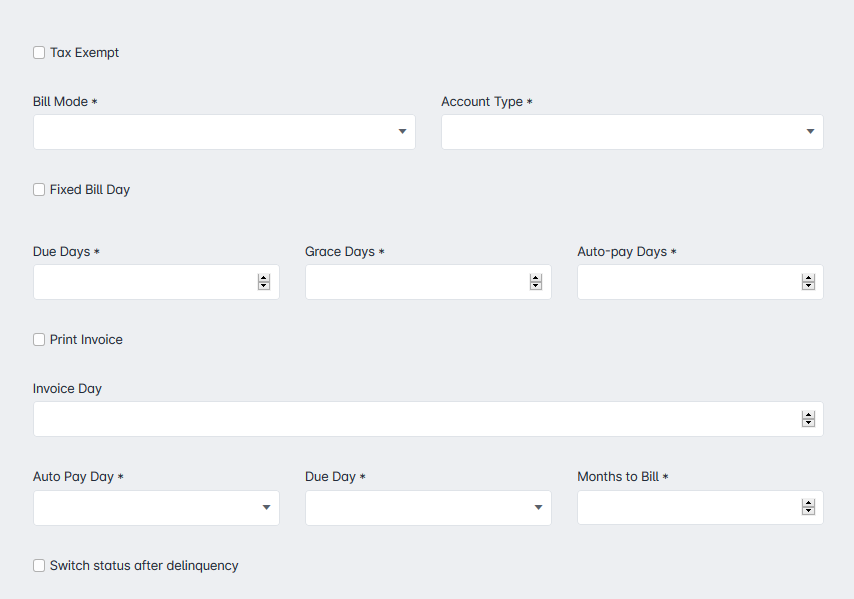854x599 pixels.
Task: Click into the Invoice Day field
Action: [x=428, y=419]
